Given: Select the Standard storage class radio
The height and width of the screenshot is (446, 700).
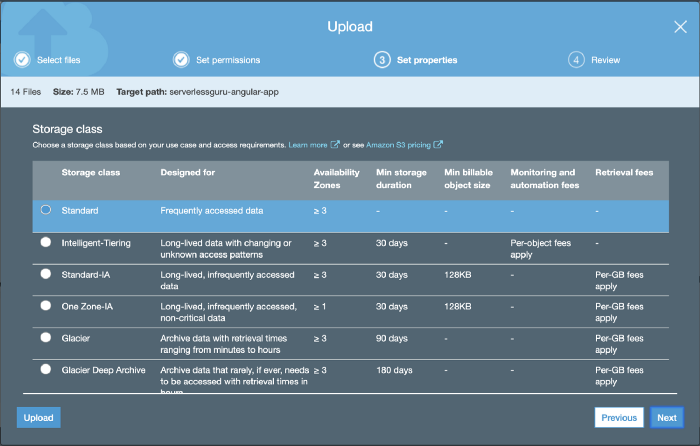Looking at the screenshot, I should click(x=46, y=210).
